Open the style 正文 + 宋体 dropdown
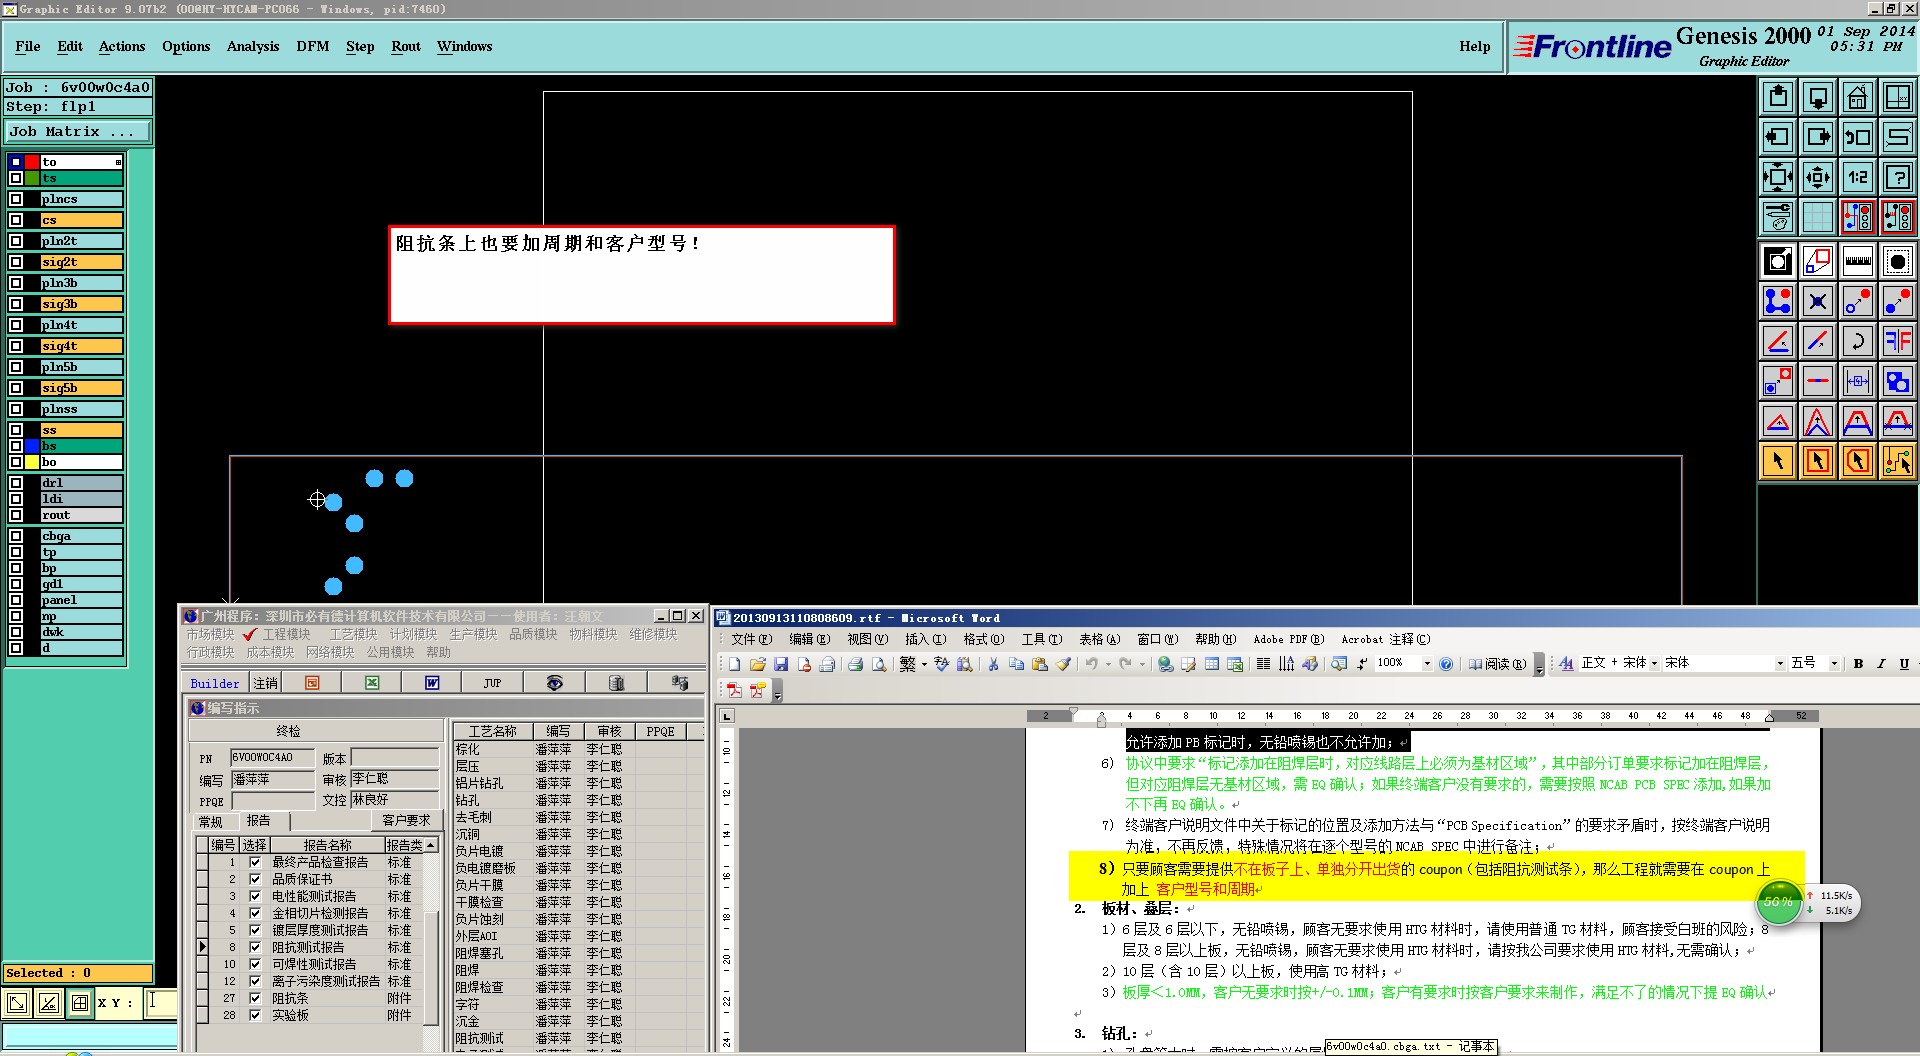Screen dimensions: 1920x1056 pyautogui.click(x=1655, y=664)
